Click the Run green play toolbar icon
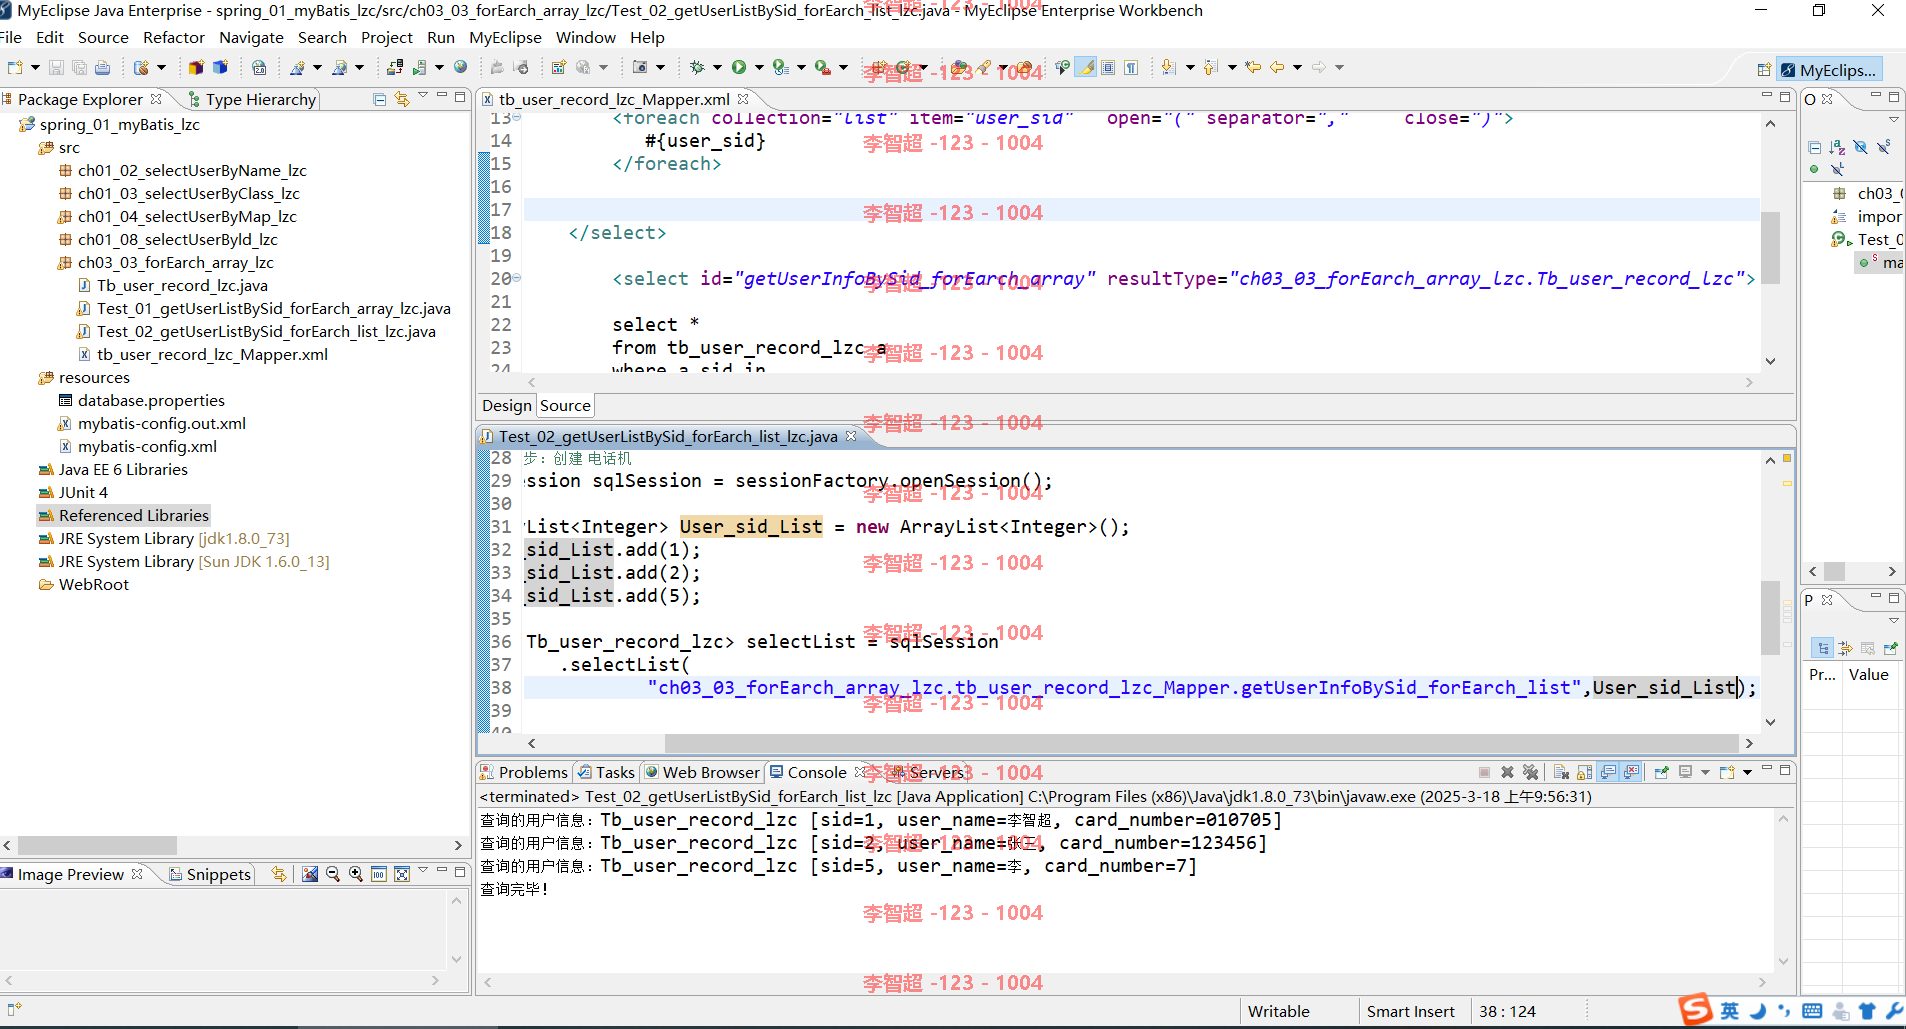The height and width of the screenshot is (1029, 1906). pos(738,67)
